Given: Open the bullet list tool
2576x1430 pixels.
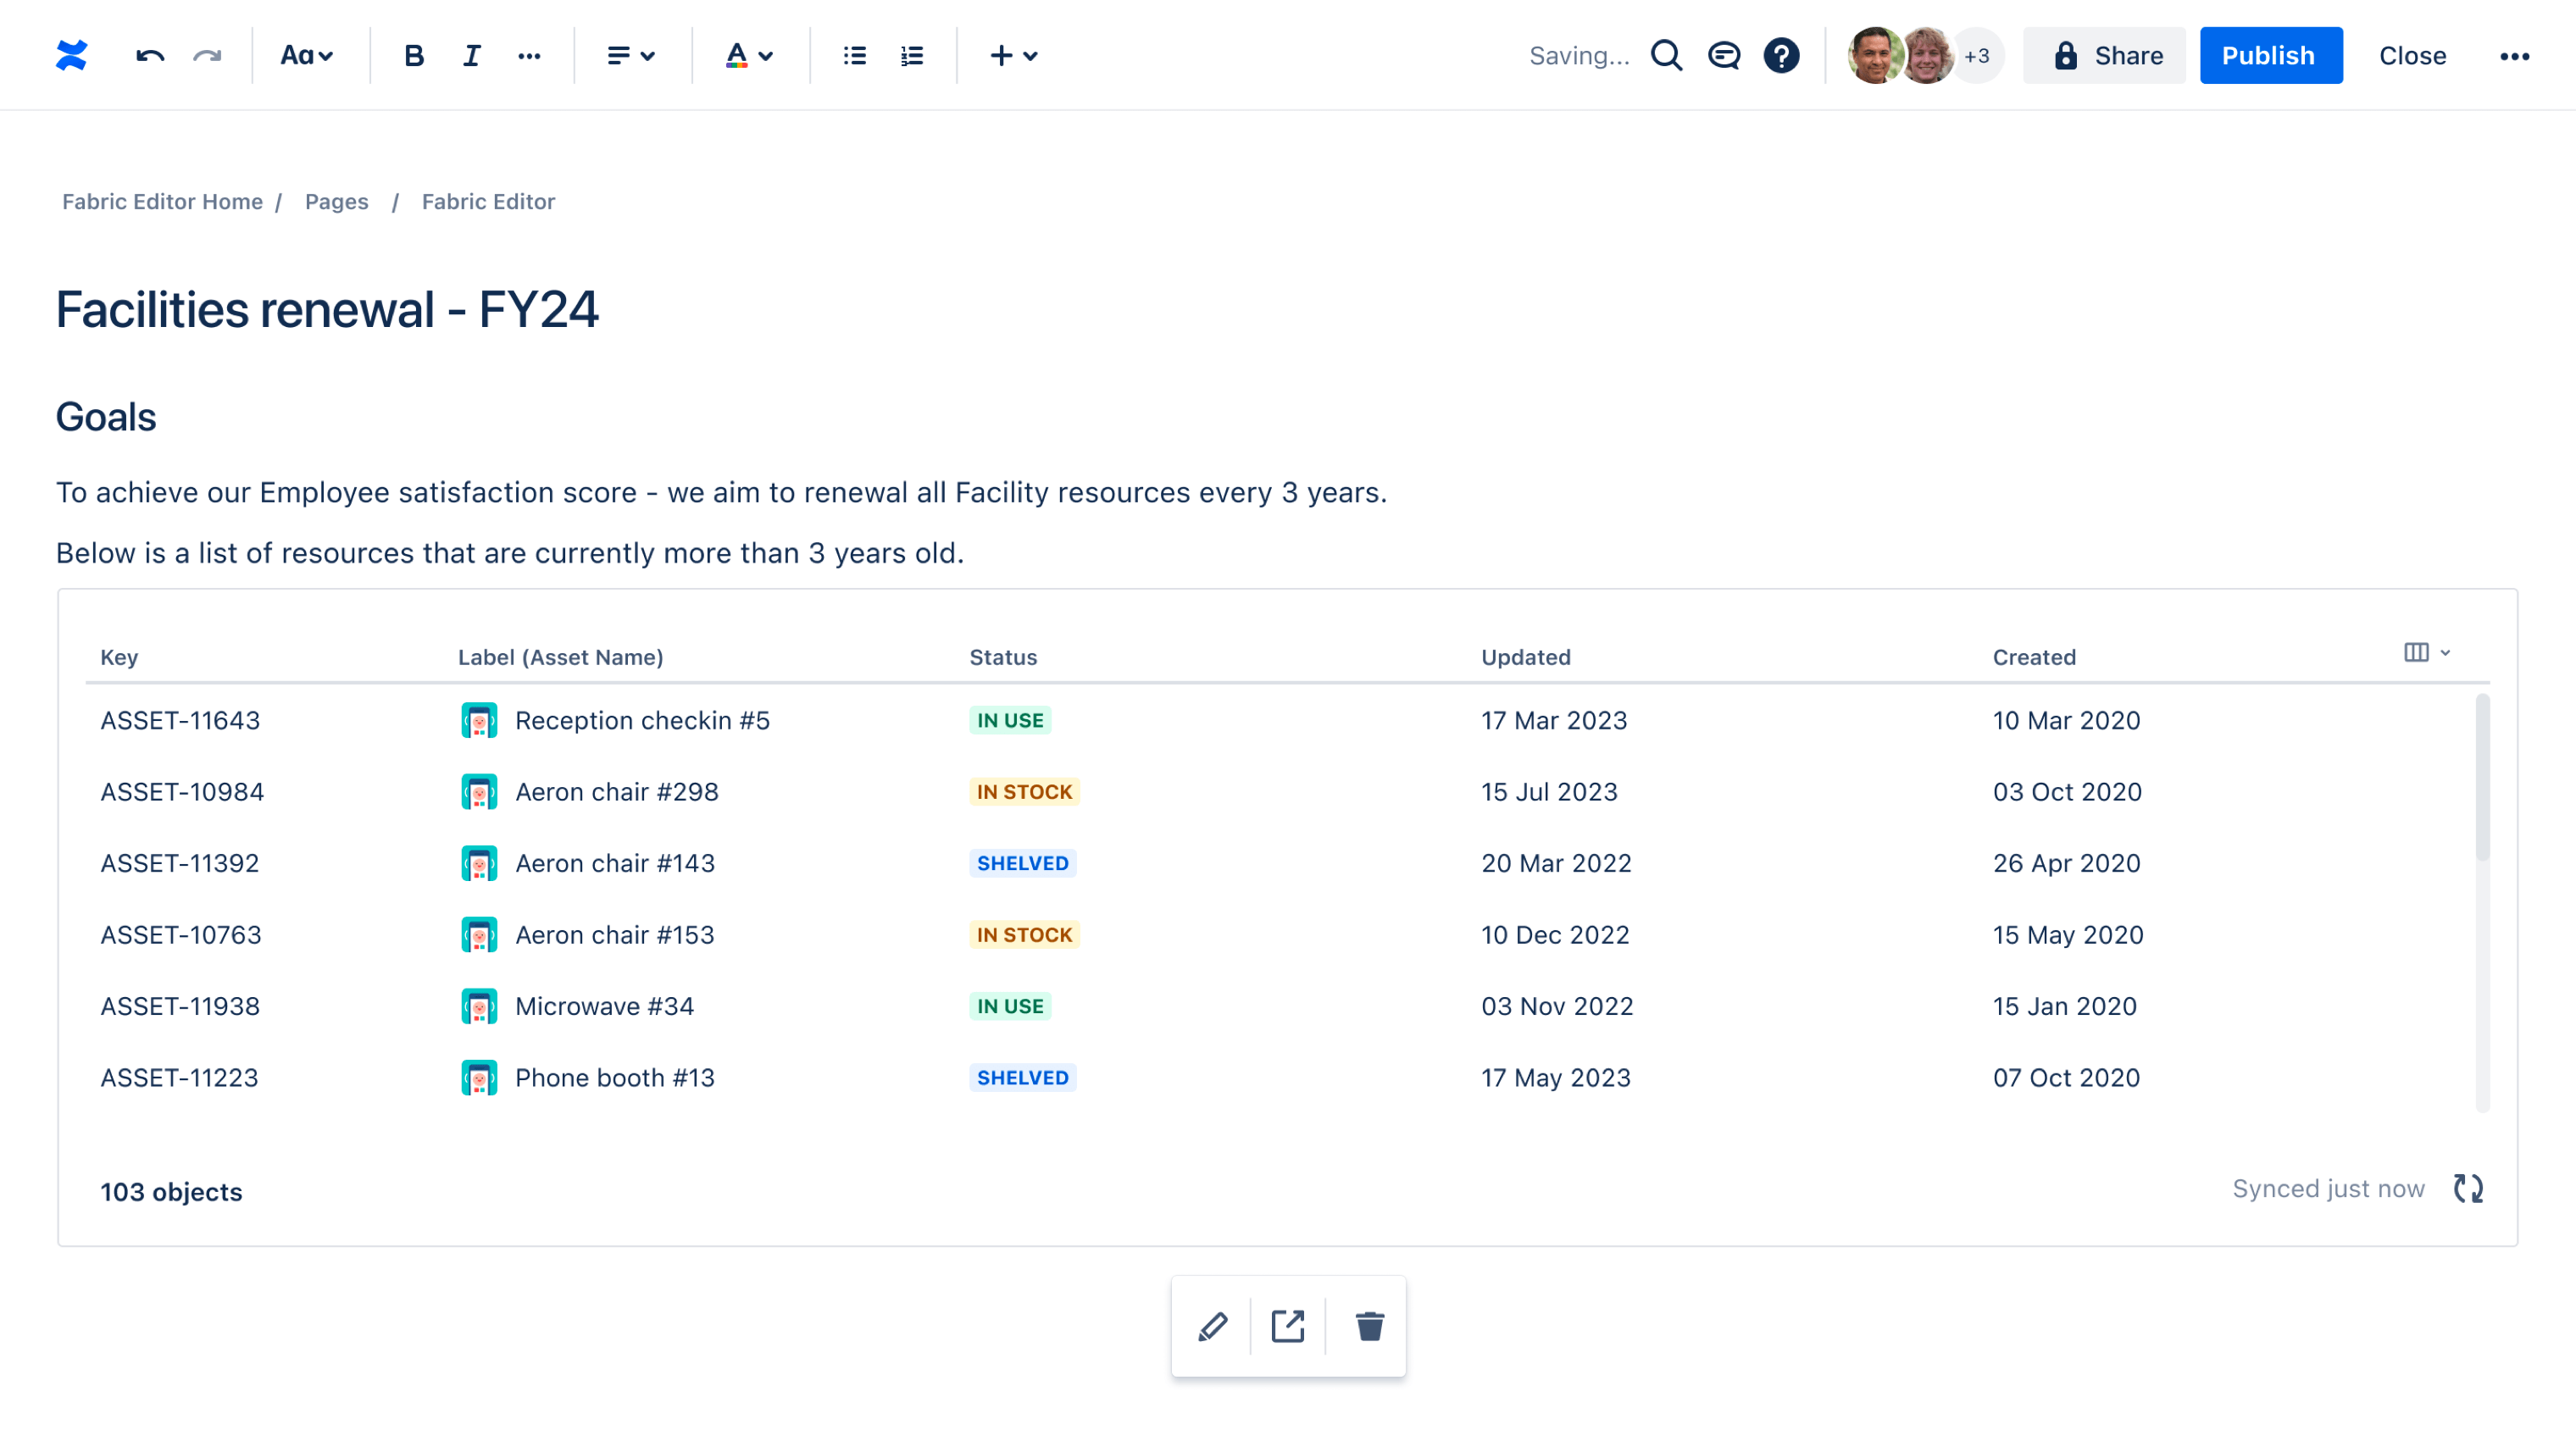Looking at the screenshot, I should [854, 54].
